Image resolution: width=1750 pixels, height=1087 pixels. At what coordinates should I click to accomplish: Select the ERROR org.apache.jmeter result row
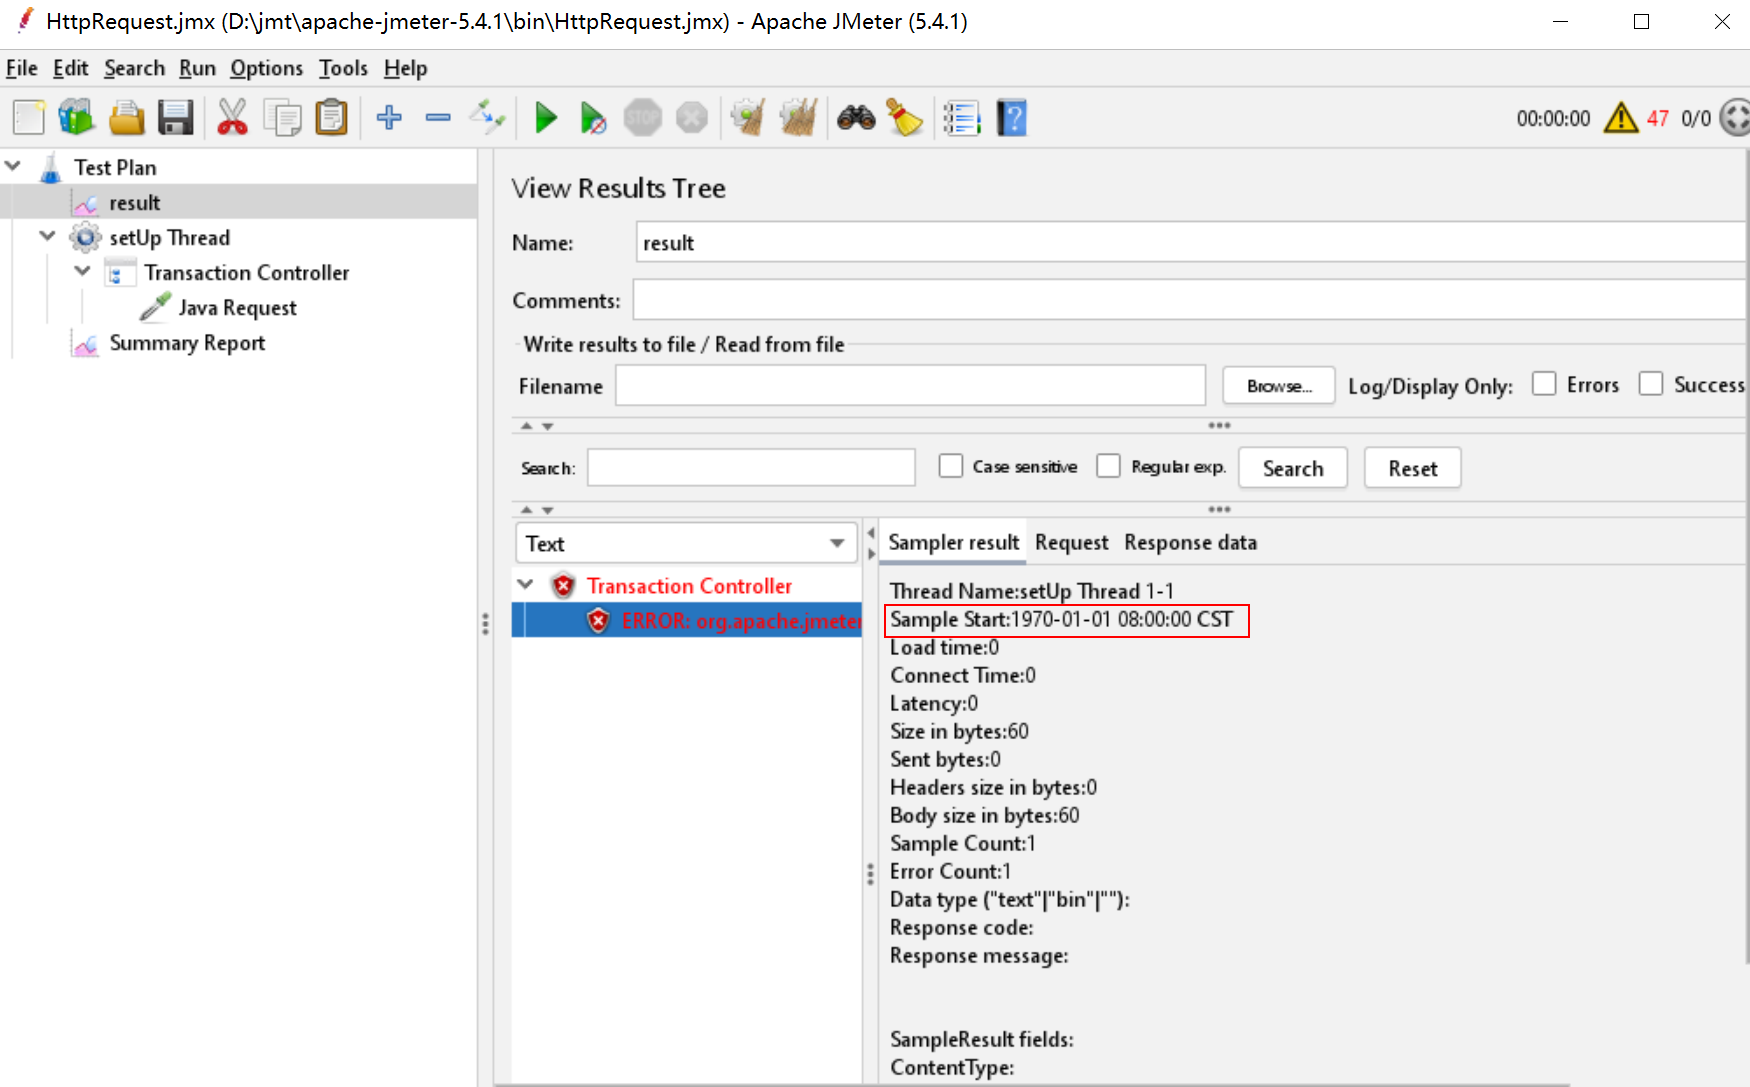point(686,620)
